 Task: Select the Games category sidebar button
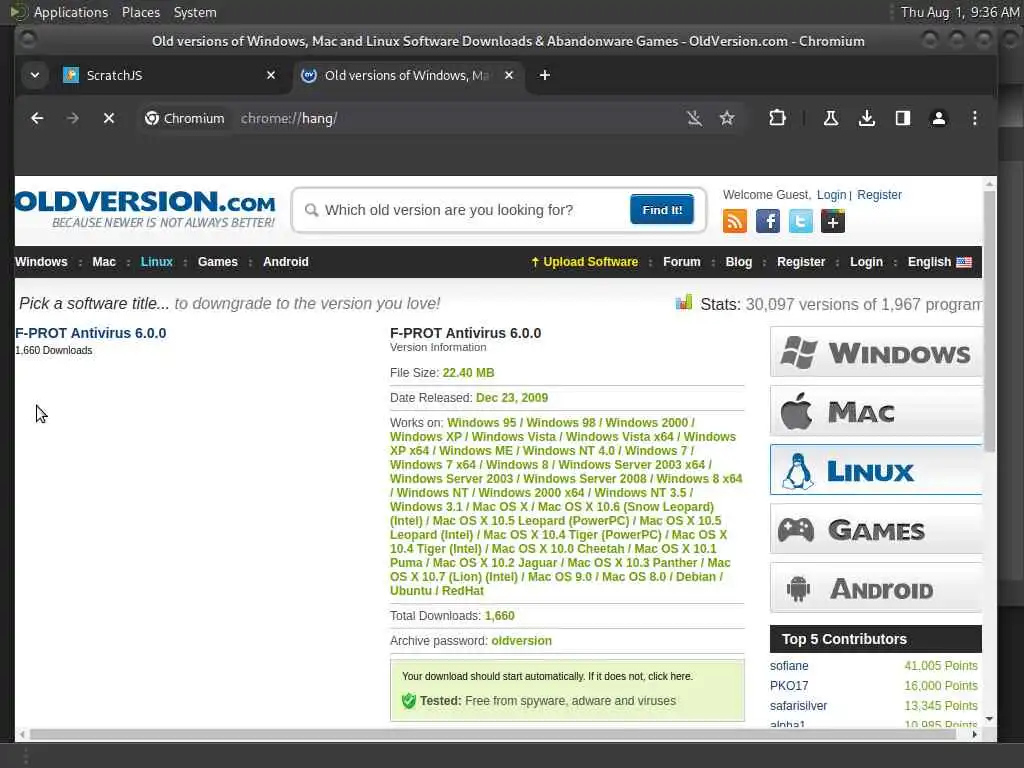tap(876, 528)
